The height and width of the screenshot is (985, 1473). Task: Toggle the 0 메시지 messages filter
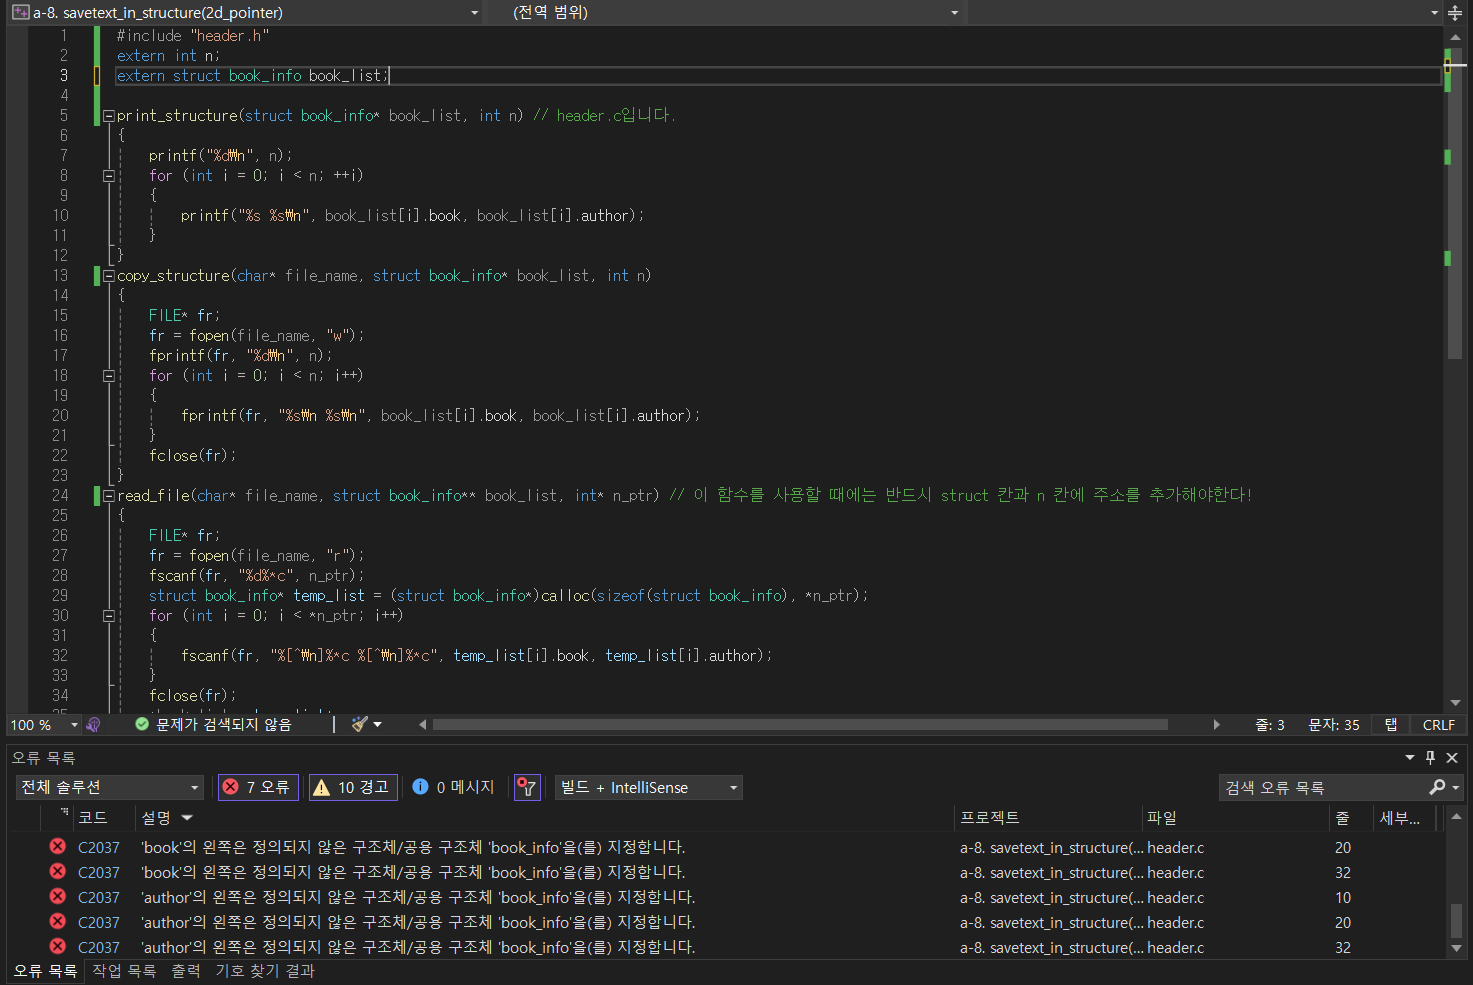point(454,788)
